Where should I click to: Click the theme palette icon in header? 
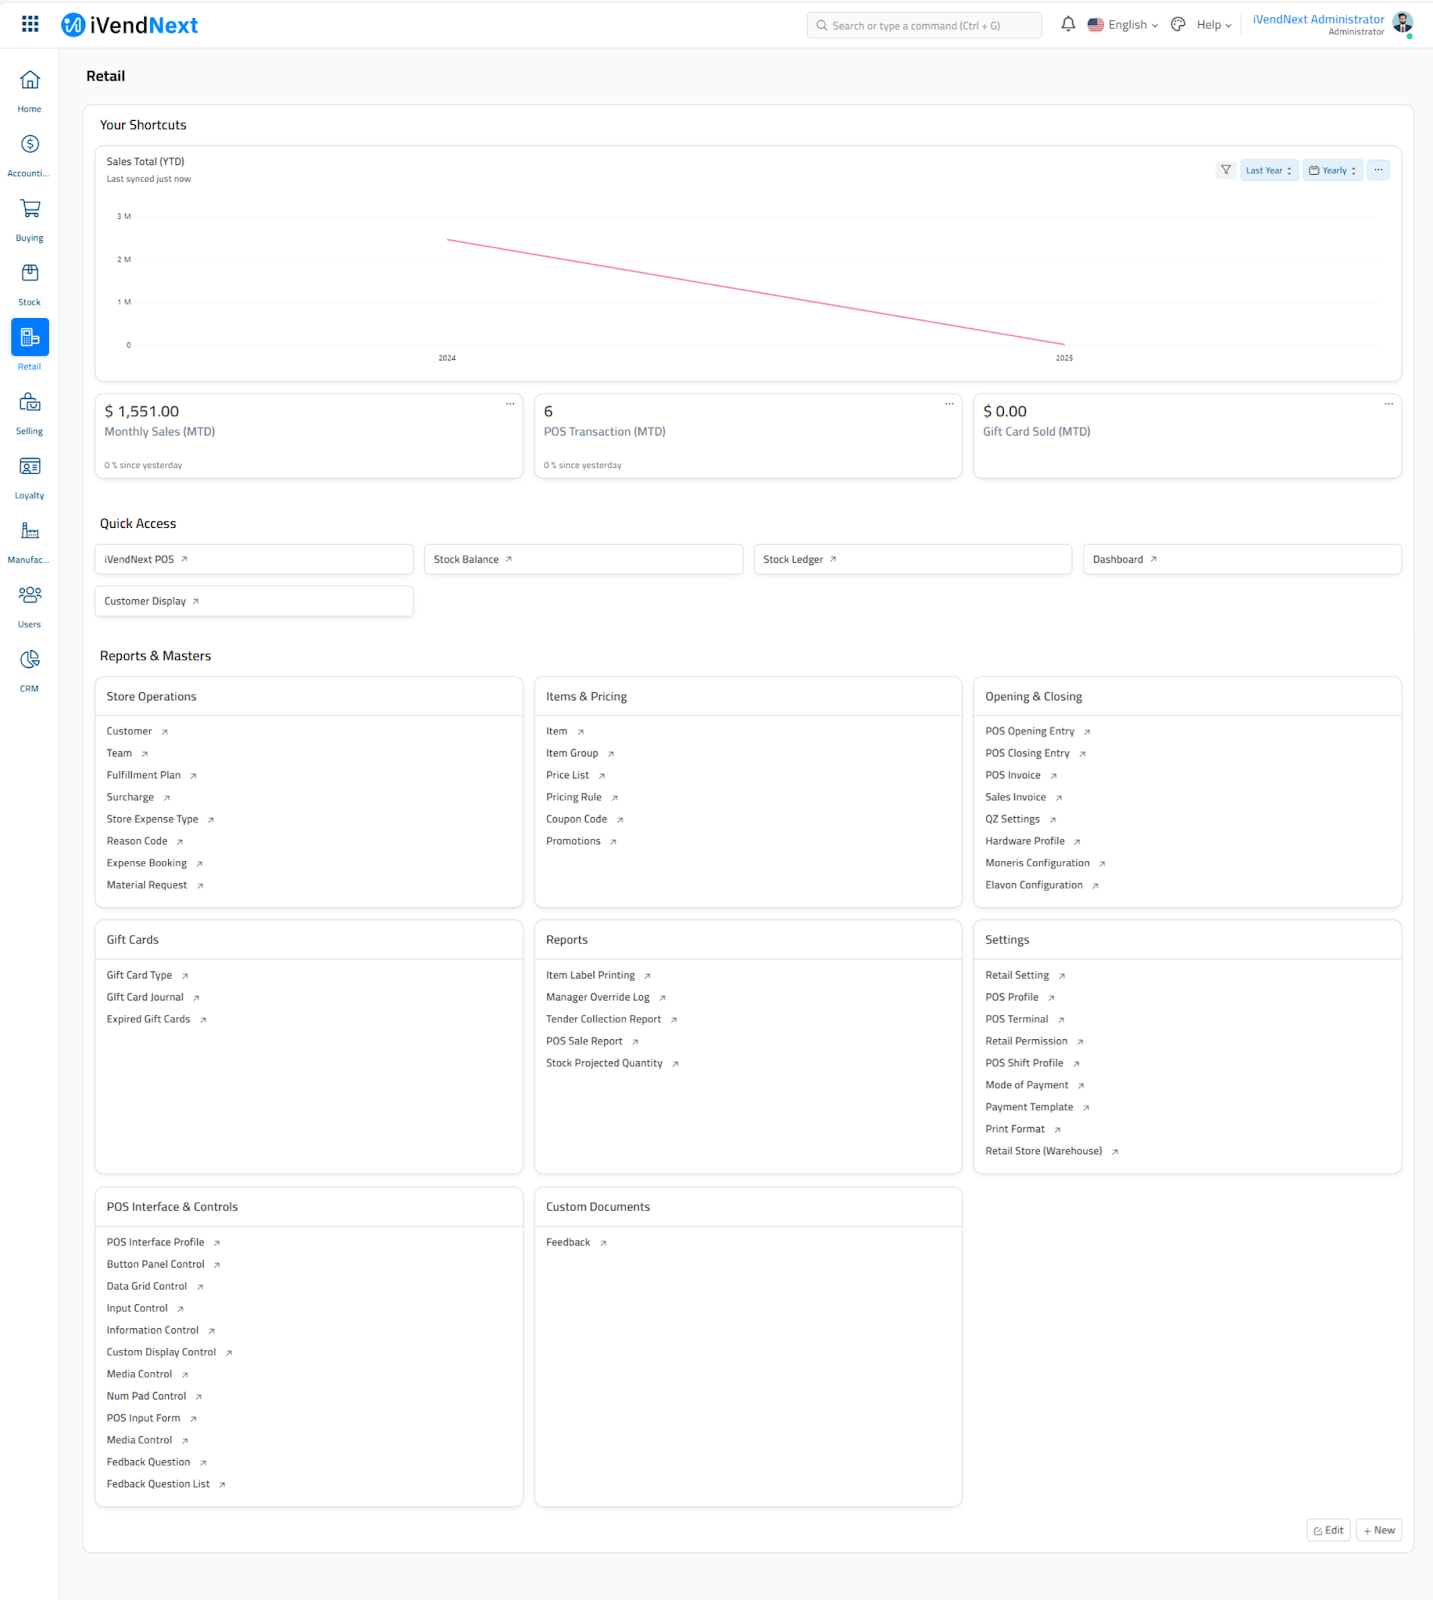coord(1178,25)
